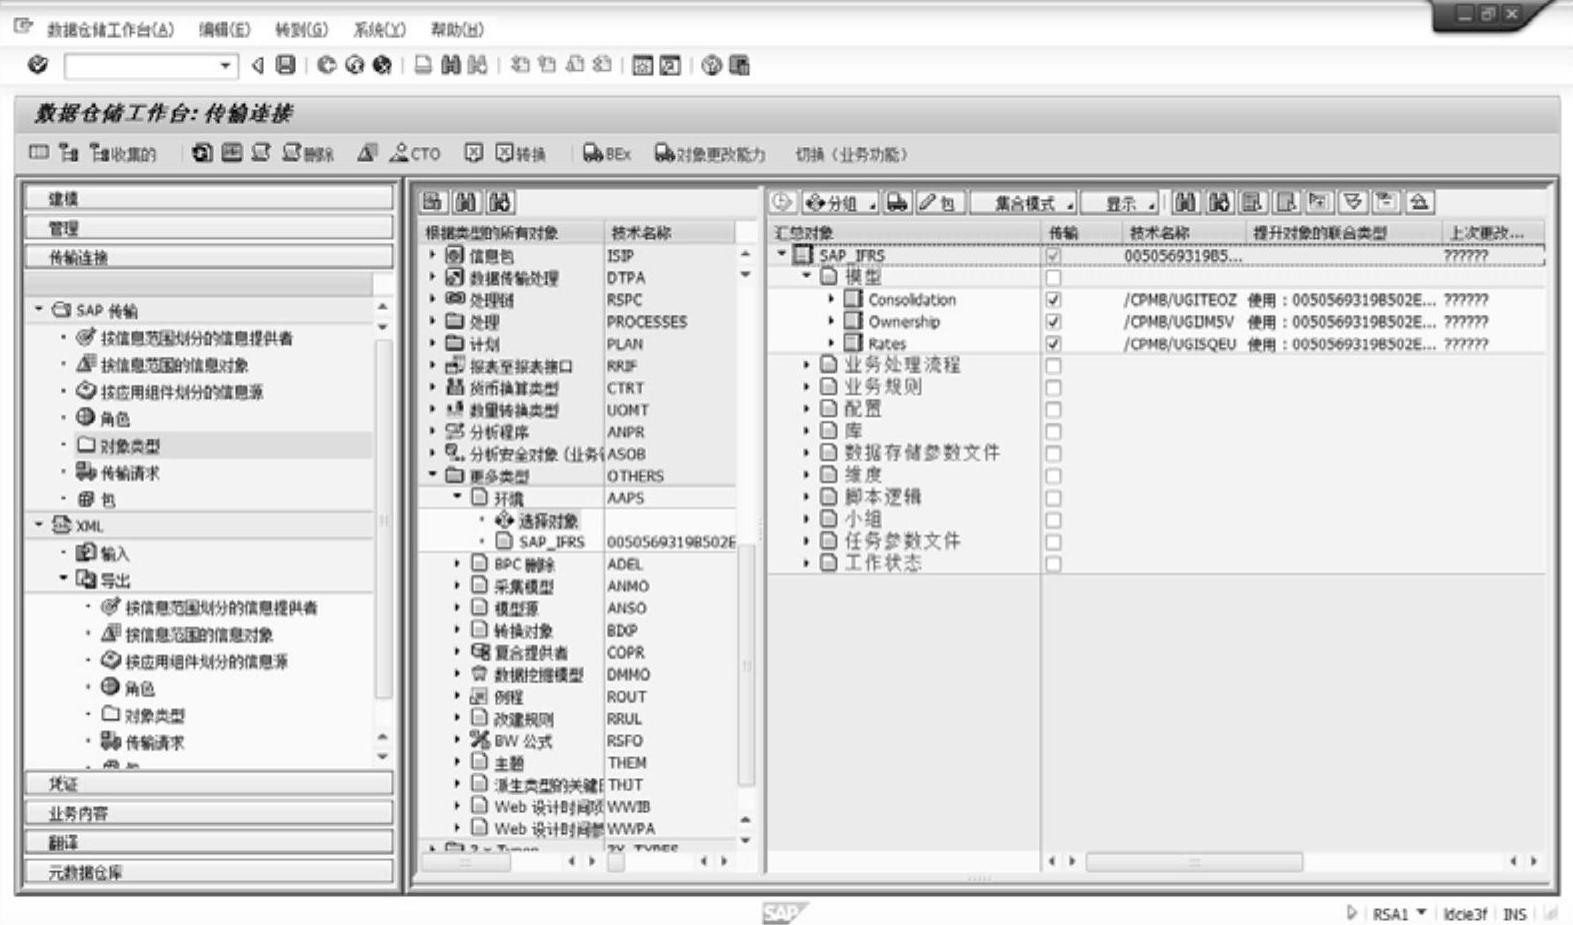Switch to the 建模 navigation section

click(209, 198)
